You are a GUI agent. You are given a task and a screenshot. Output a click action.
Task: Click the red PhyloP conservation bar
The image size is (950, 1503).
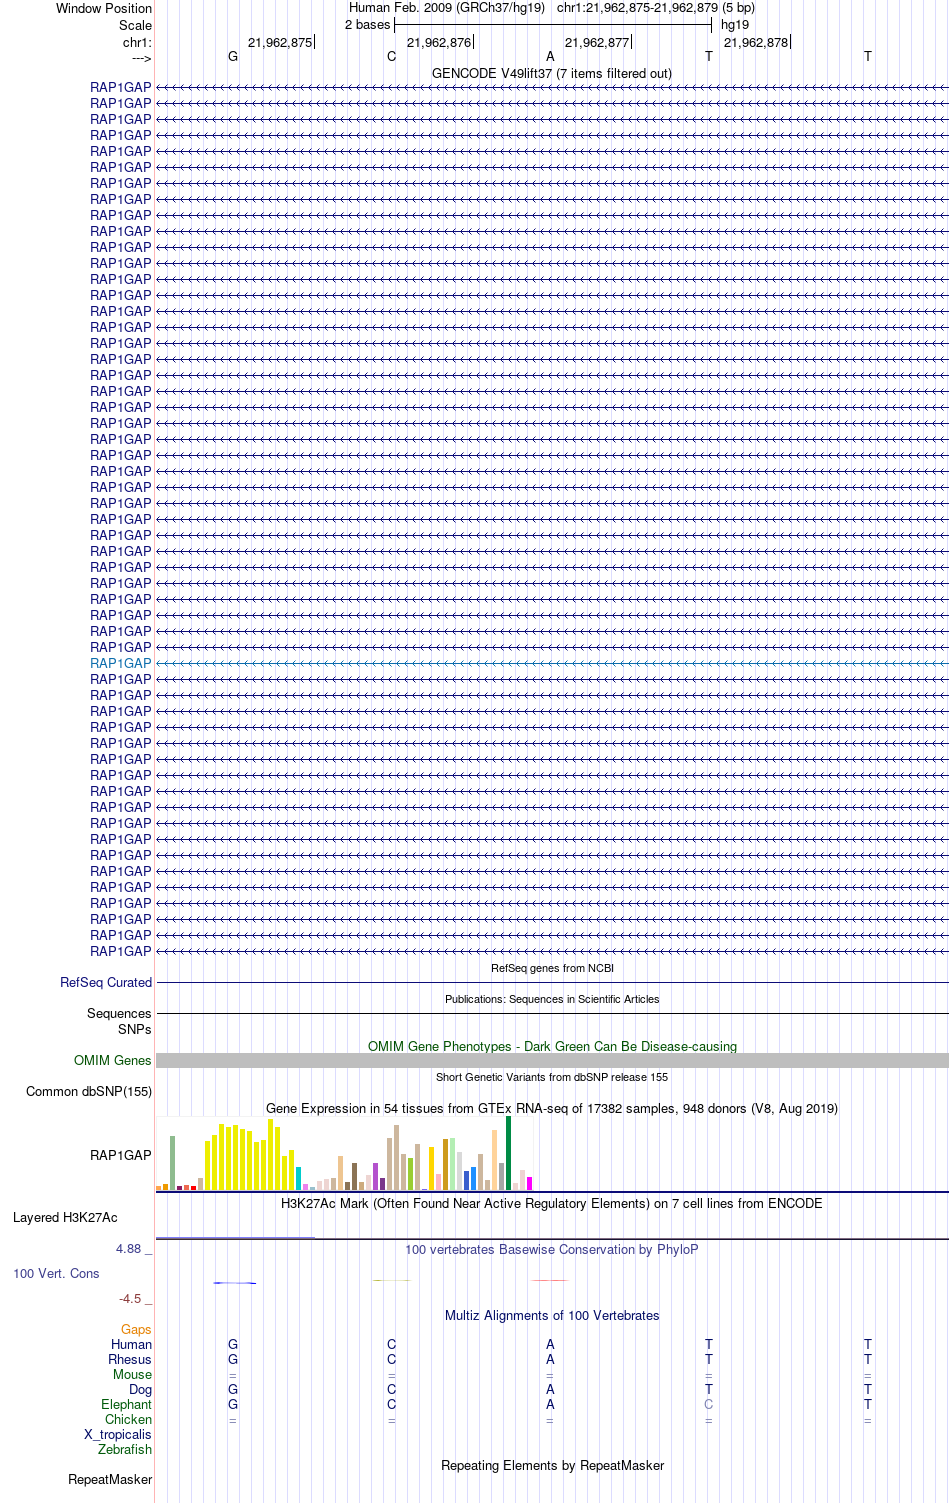click(x=550, y=1280)
